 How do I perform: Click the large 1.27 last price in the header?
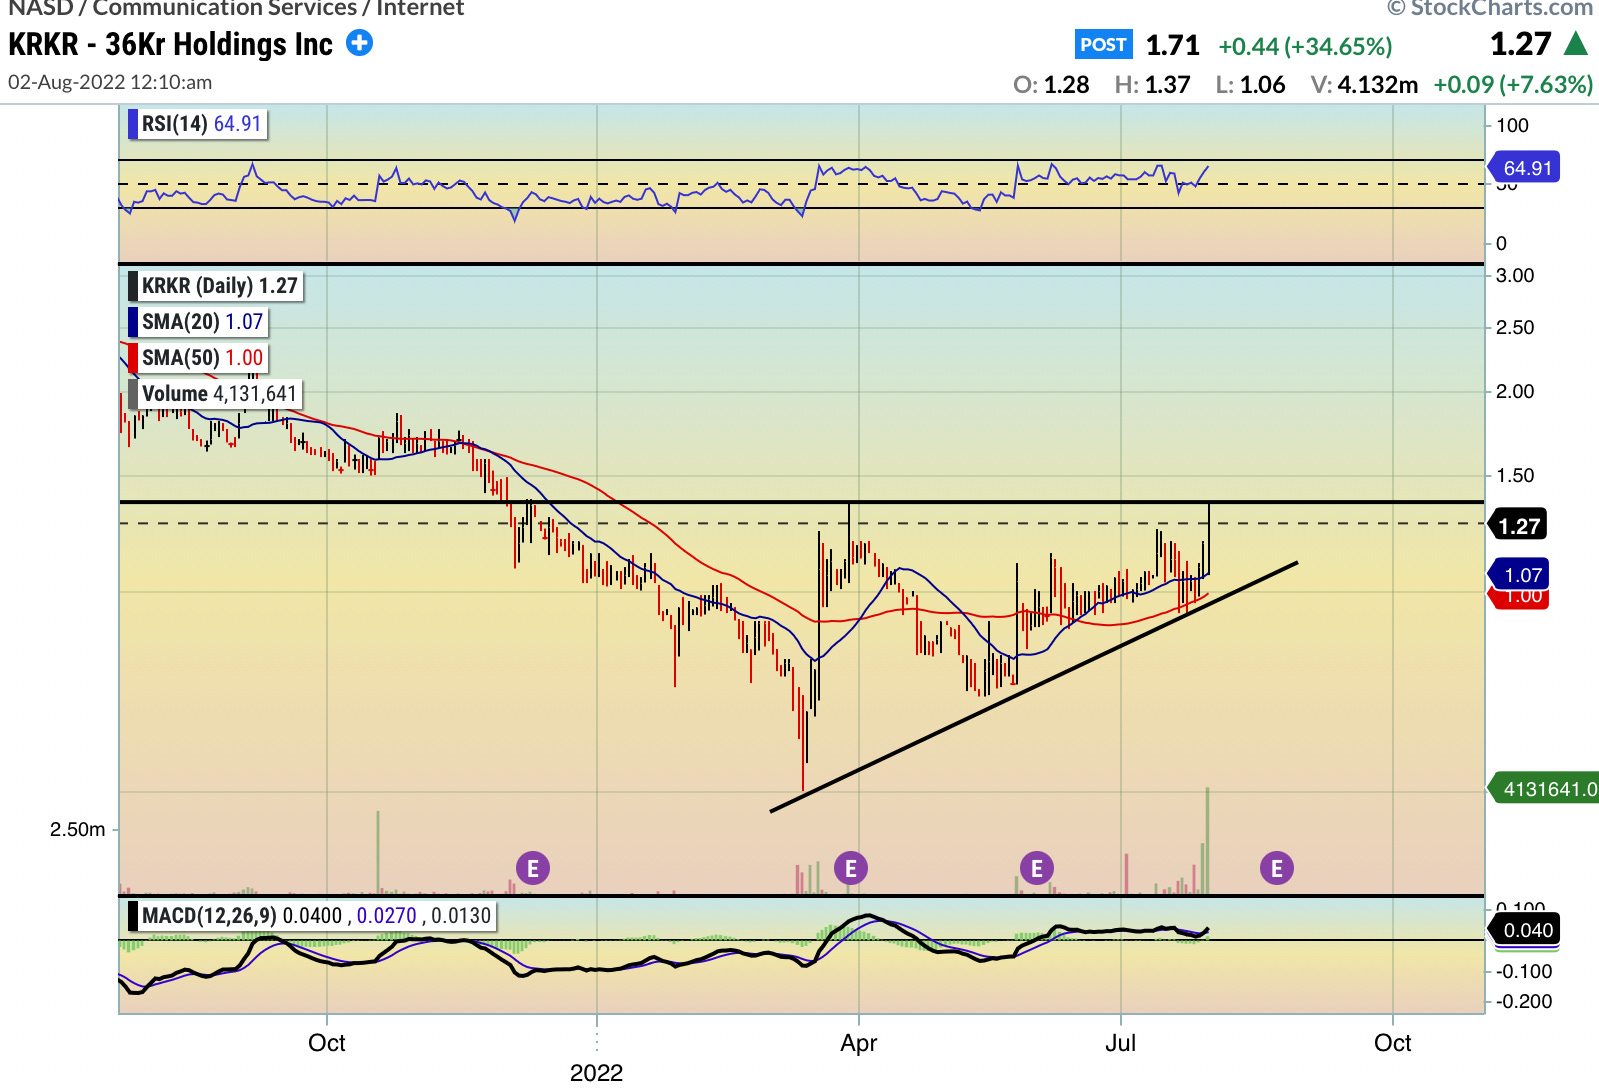pos(1520,44)
